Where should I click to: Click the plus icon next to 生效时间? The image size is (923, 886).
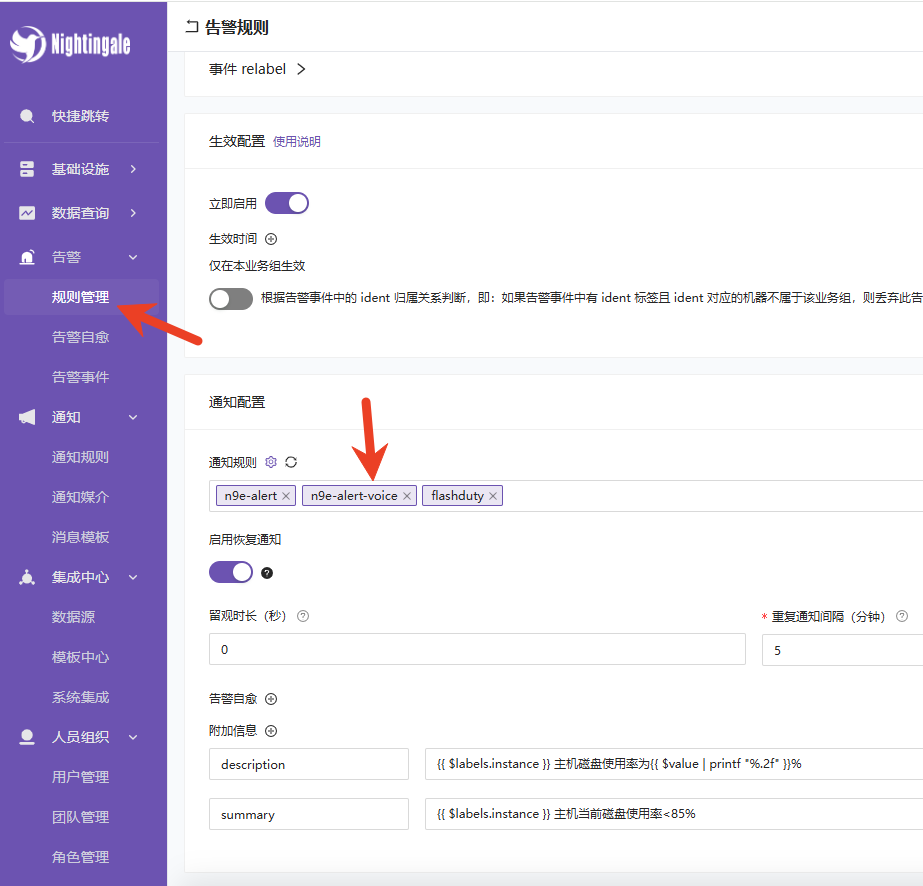tap(270, 239)
